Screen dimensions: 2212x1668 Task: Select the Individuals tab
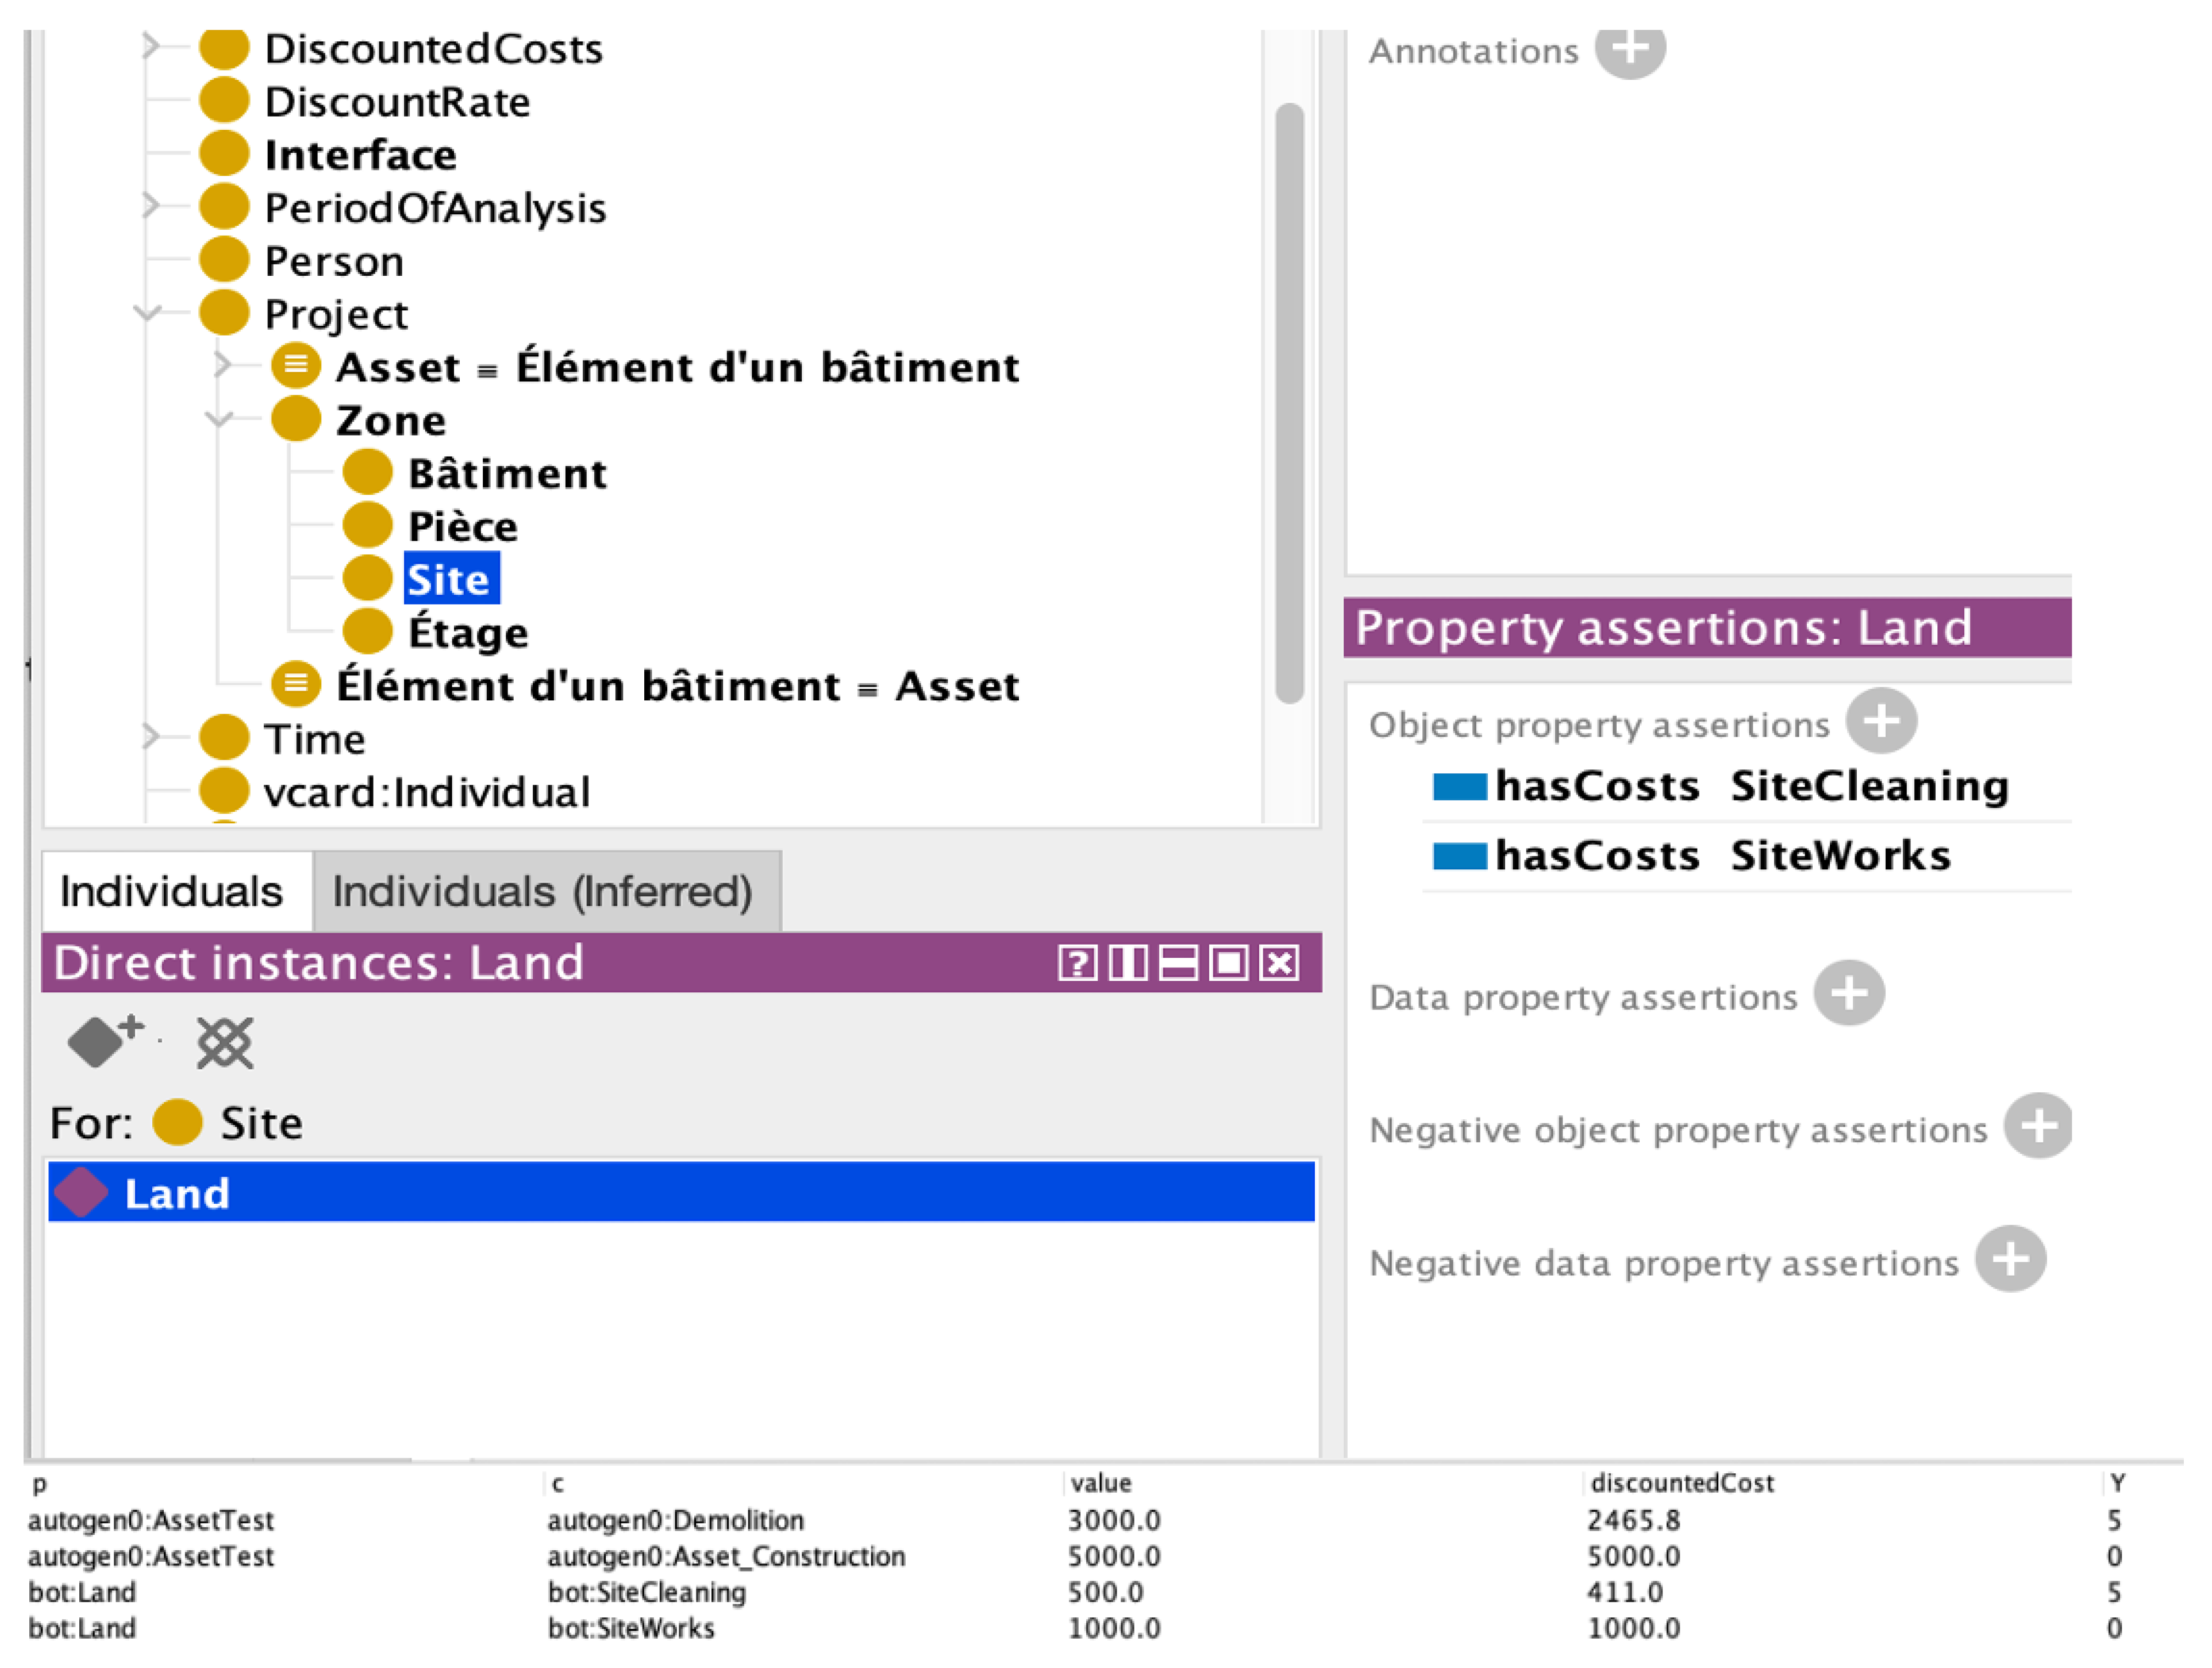click(x=171, y=891)
